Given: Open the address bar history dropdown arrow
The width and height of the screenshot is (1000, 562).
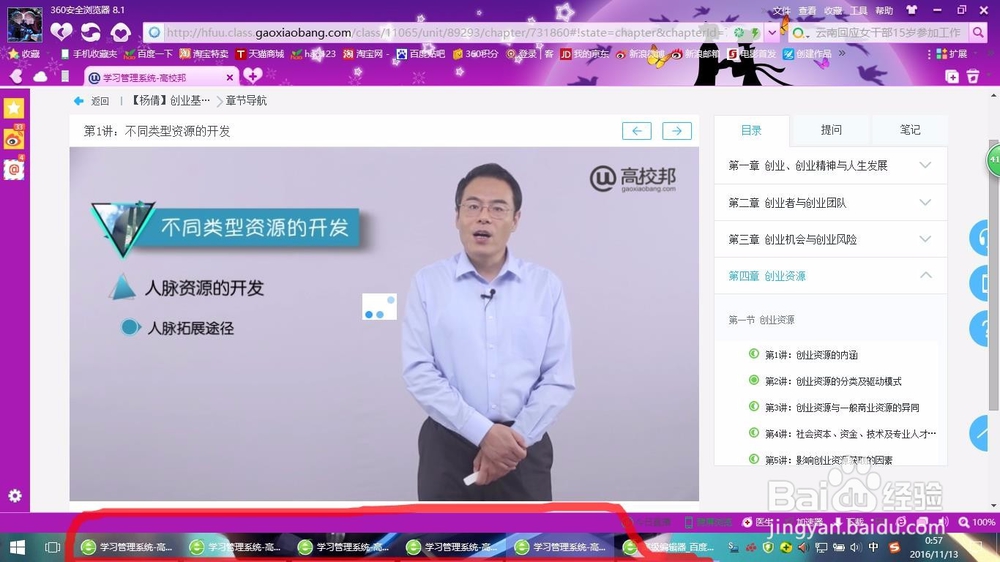Looking at the screenshot, I should 772,32.
